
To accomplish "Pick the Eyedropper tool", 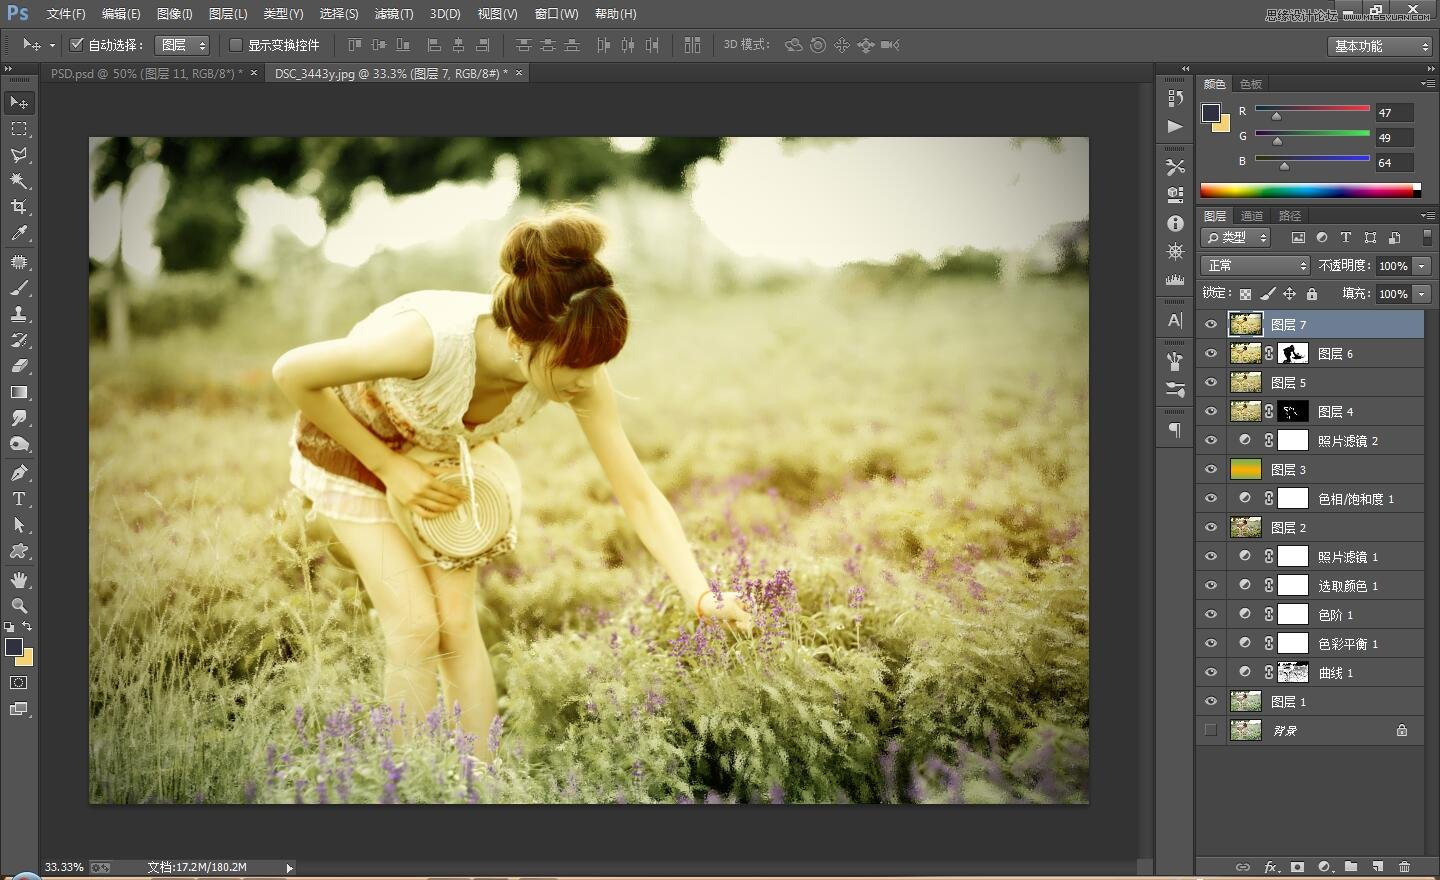I will (x=20, y=234).
